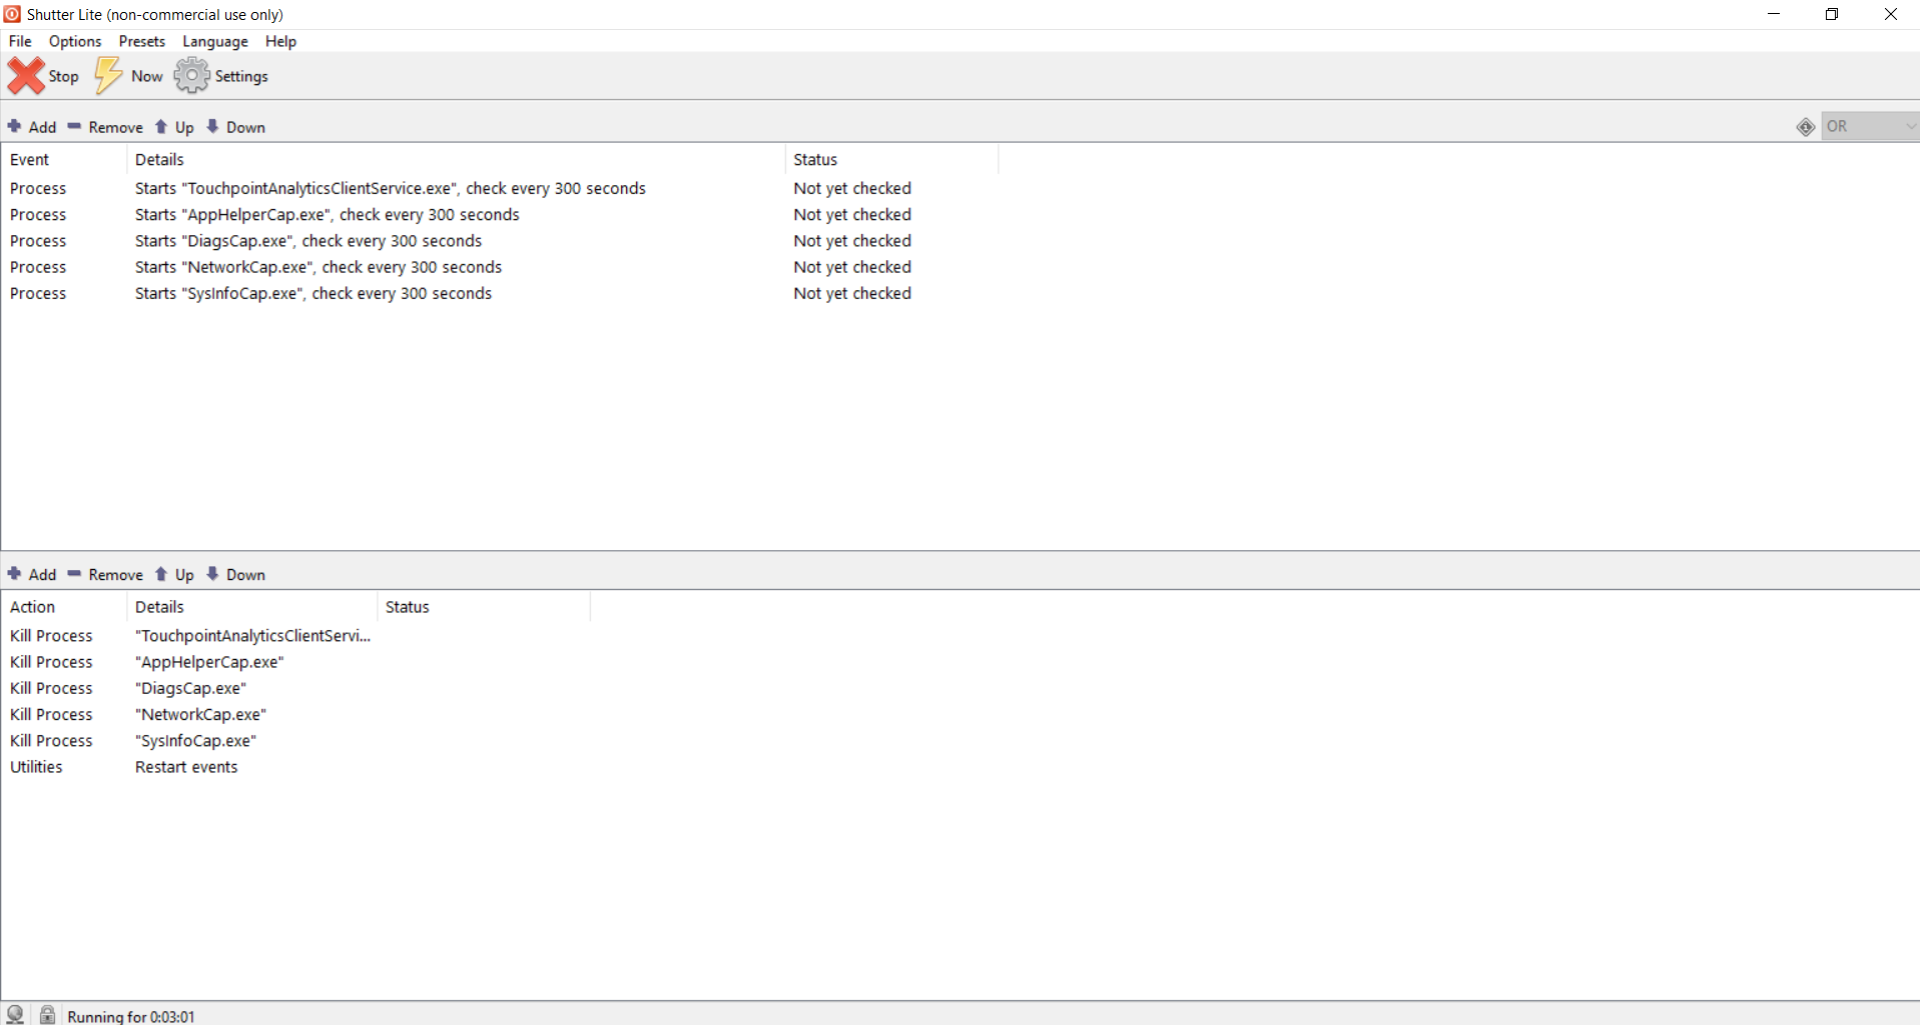
Task: Click the plus Add icon in events toolbar
Action: 14,127
